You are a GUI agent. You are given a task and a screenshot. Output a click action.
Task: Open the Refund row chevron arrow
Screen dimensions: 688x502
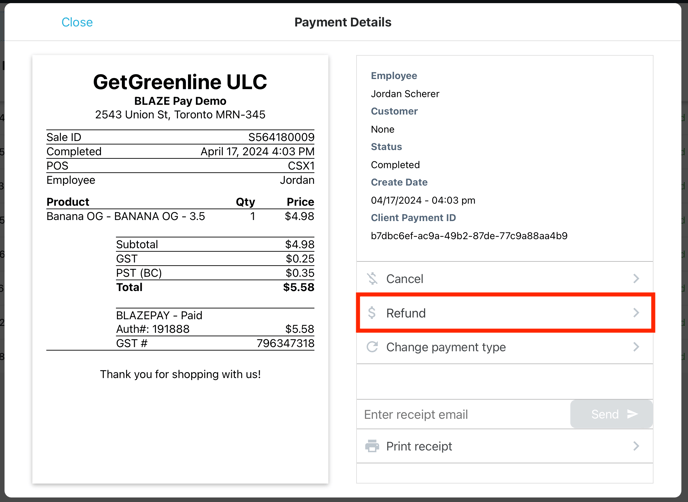pos(636,313)
